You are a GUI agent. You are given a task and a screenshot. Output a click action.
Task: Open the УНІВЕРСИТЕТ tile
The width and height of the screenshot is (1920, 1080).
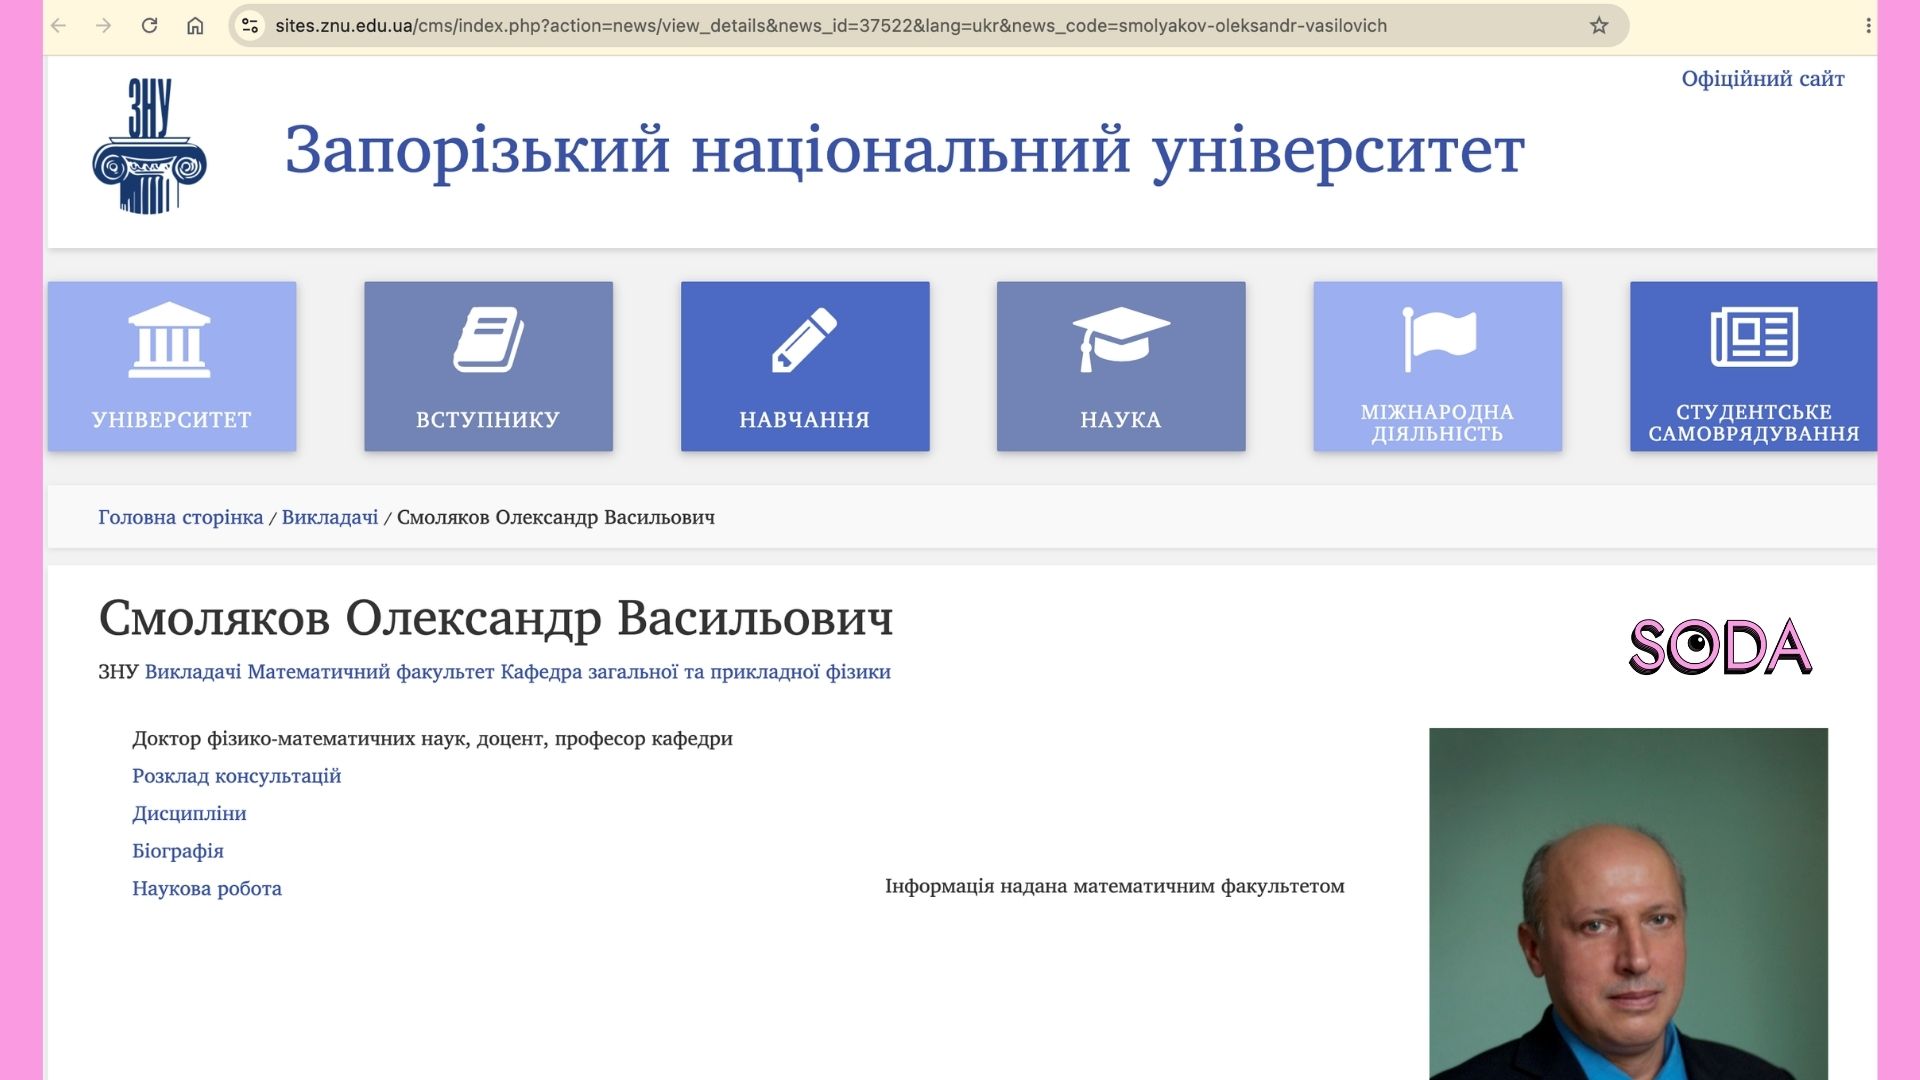coord(172,366)
